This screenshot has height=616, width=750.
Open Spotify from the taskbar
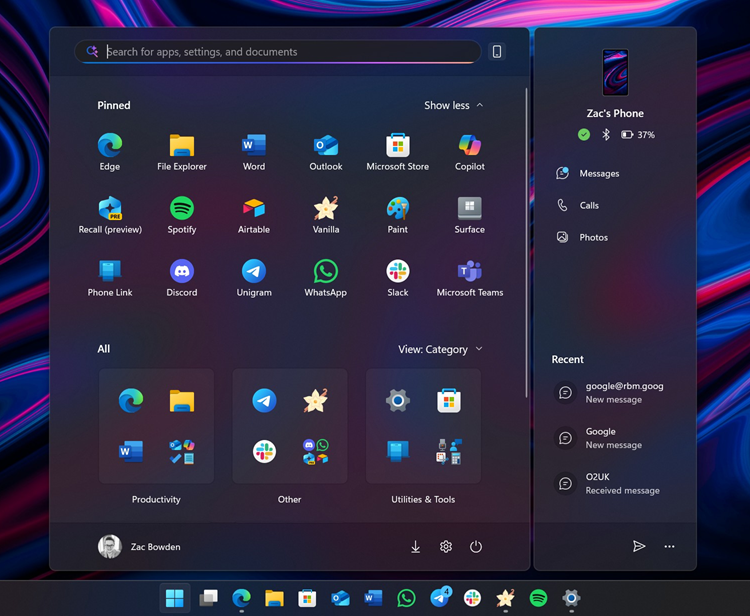539,598
